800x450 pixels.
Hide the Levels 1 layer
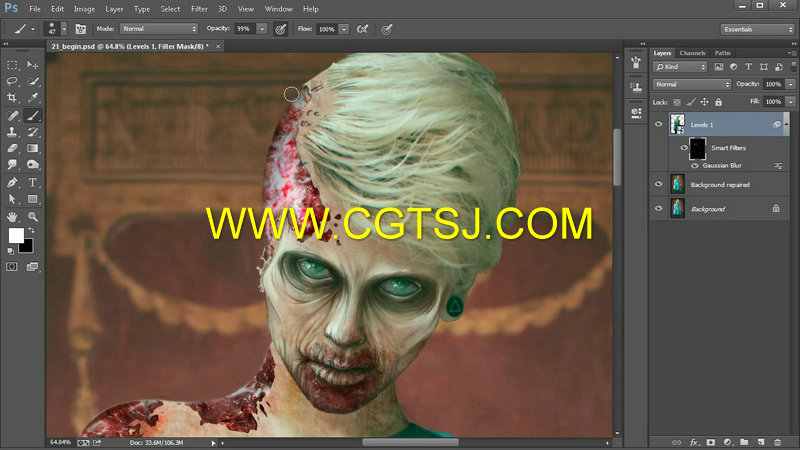[659, 124]
